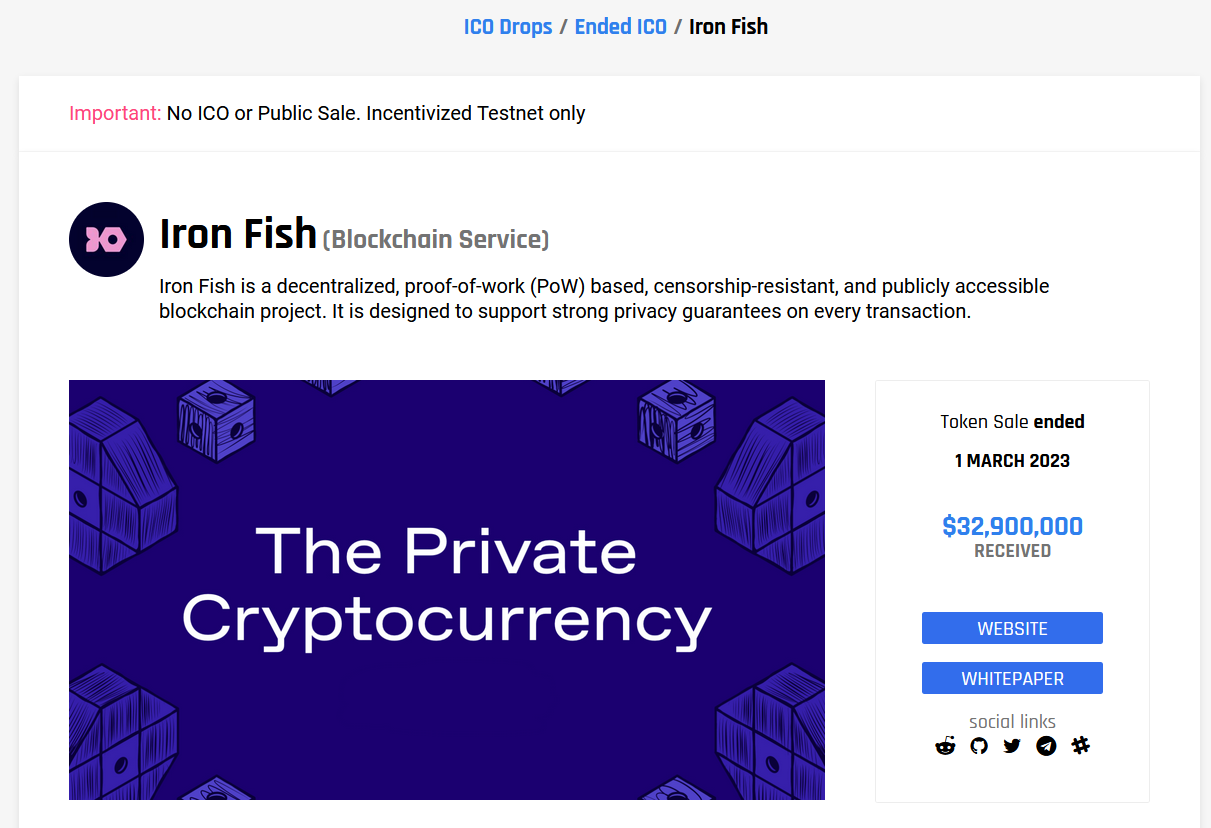Open the Ended ICO breadcrumb link

point(620,27)
